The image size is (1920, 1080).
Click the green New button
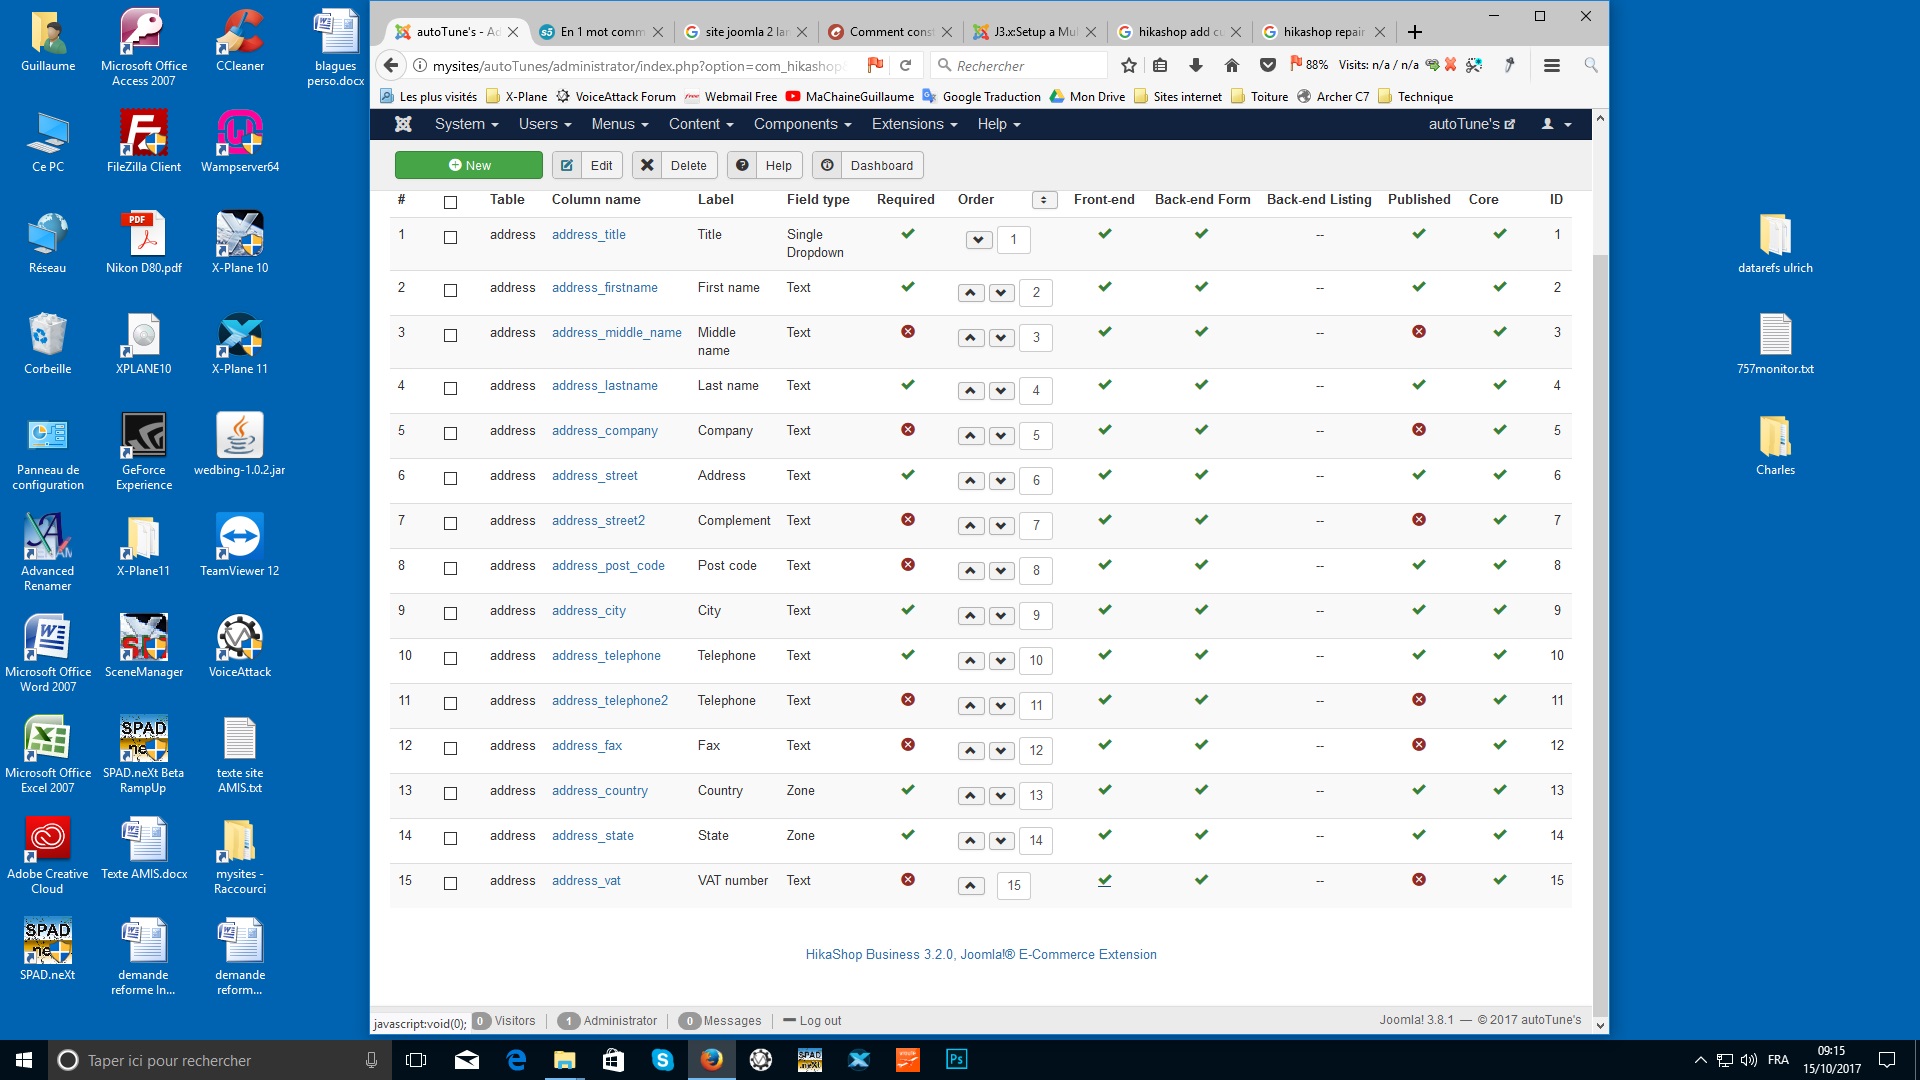coord(468,166)
